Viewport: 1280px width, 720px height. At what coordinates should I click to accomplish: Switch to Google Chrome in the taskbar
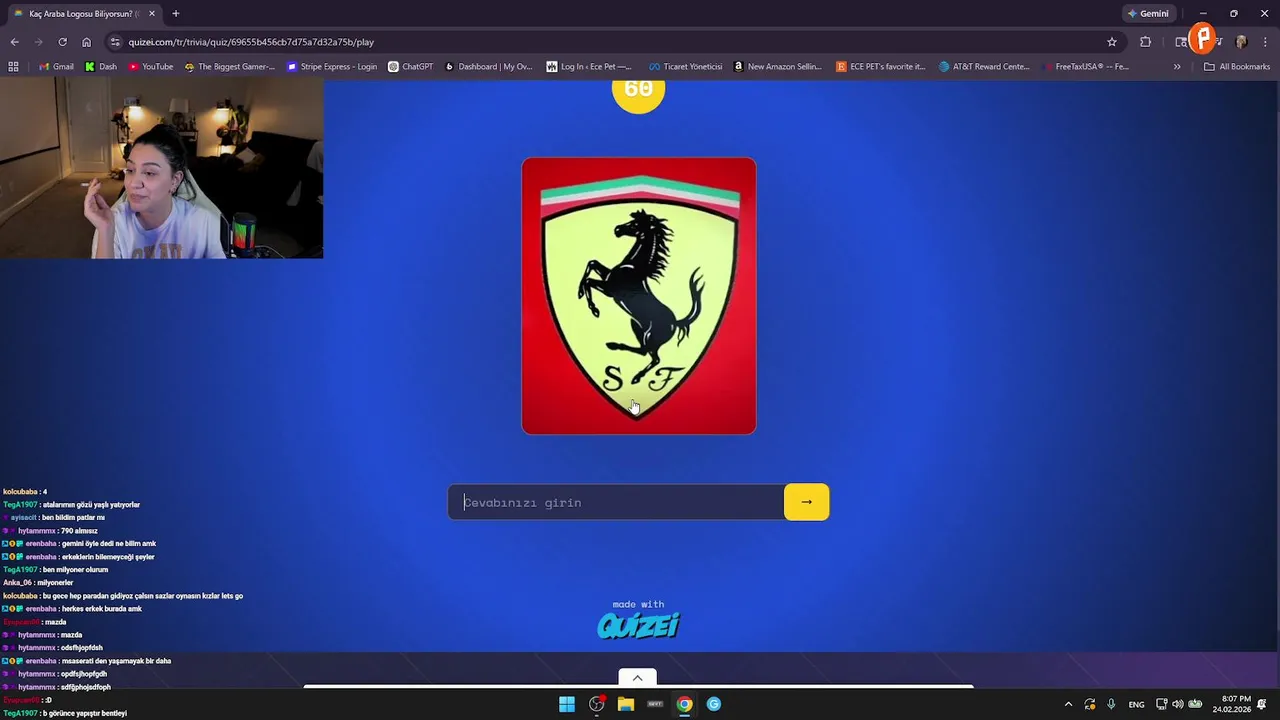coord(684,704)
